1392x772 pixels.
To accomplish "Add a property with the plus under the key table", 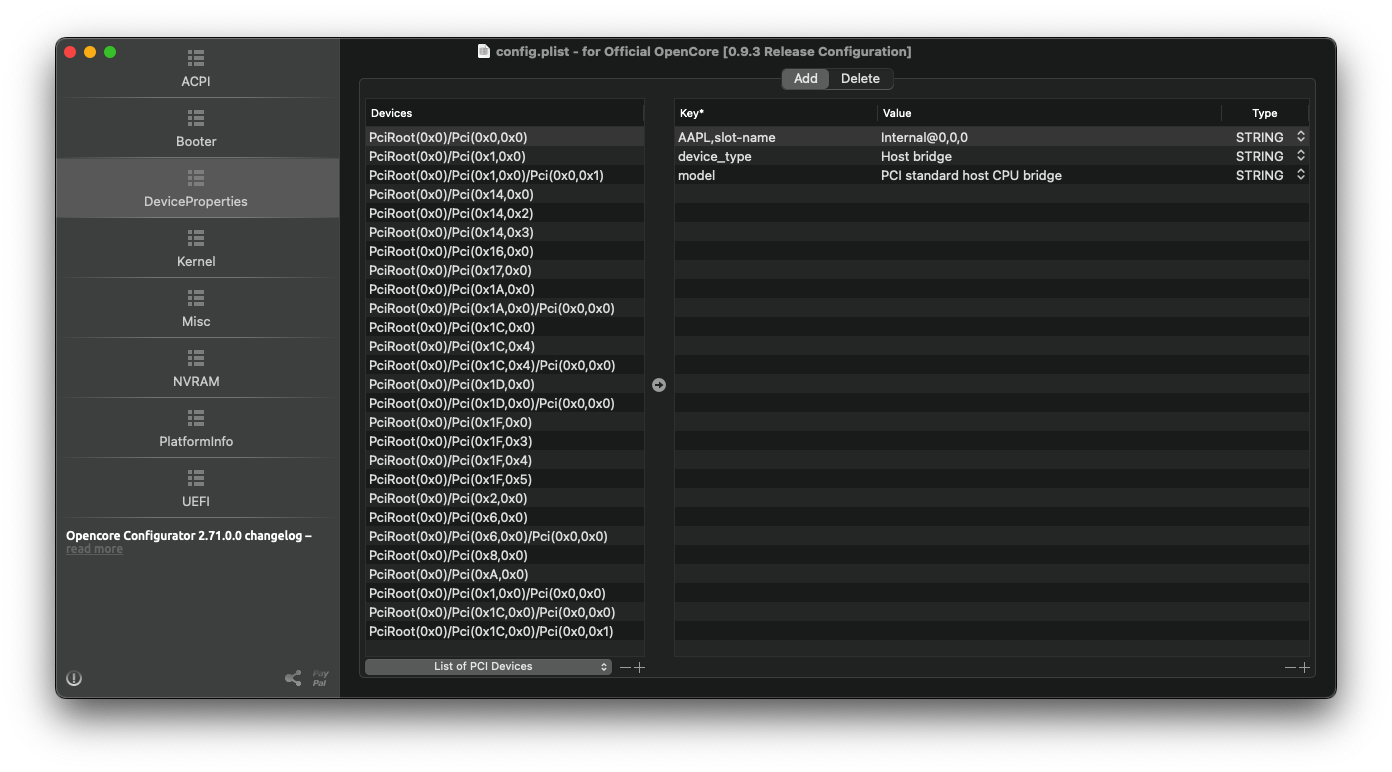I will tap(1304, 667).
